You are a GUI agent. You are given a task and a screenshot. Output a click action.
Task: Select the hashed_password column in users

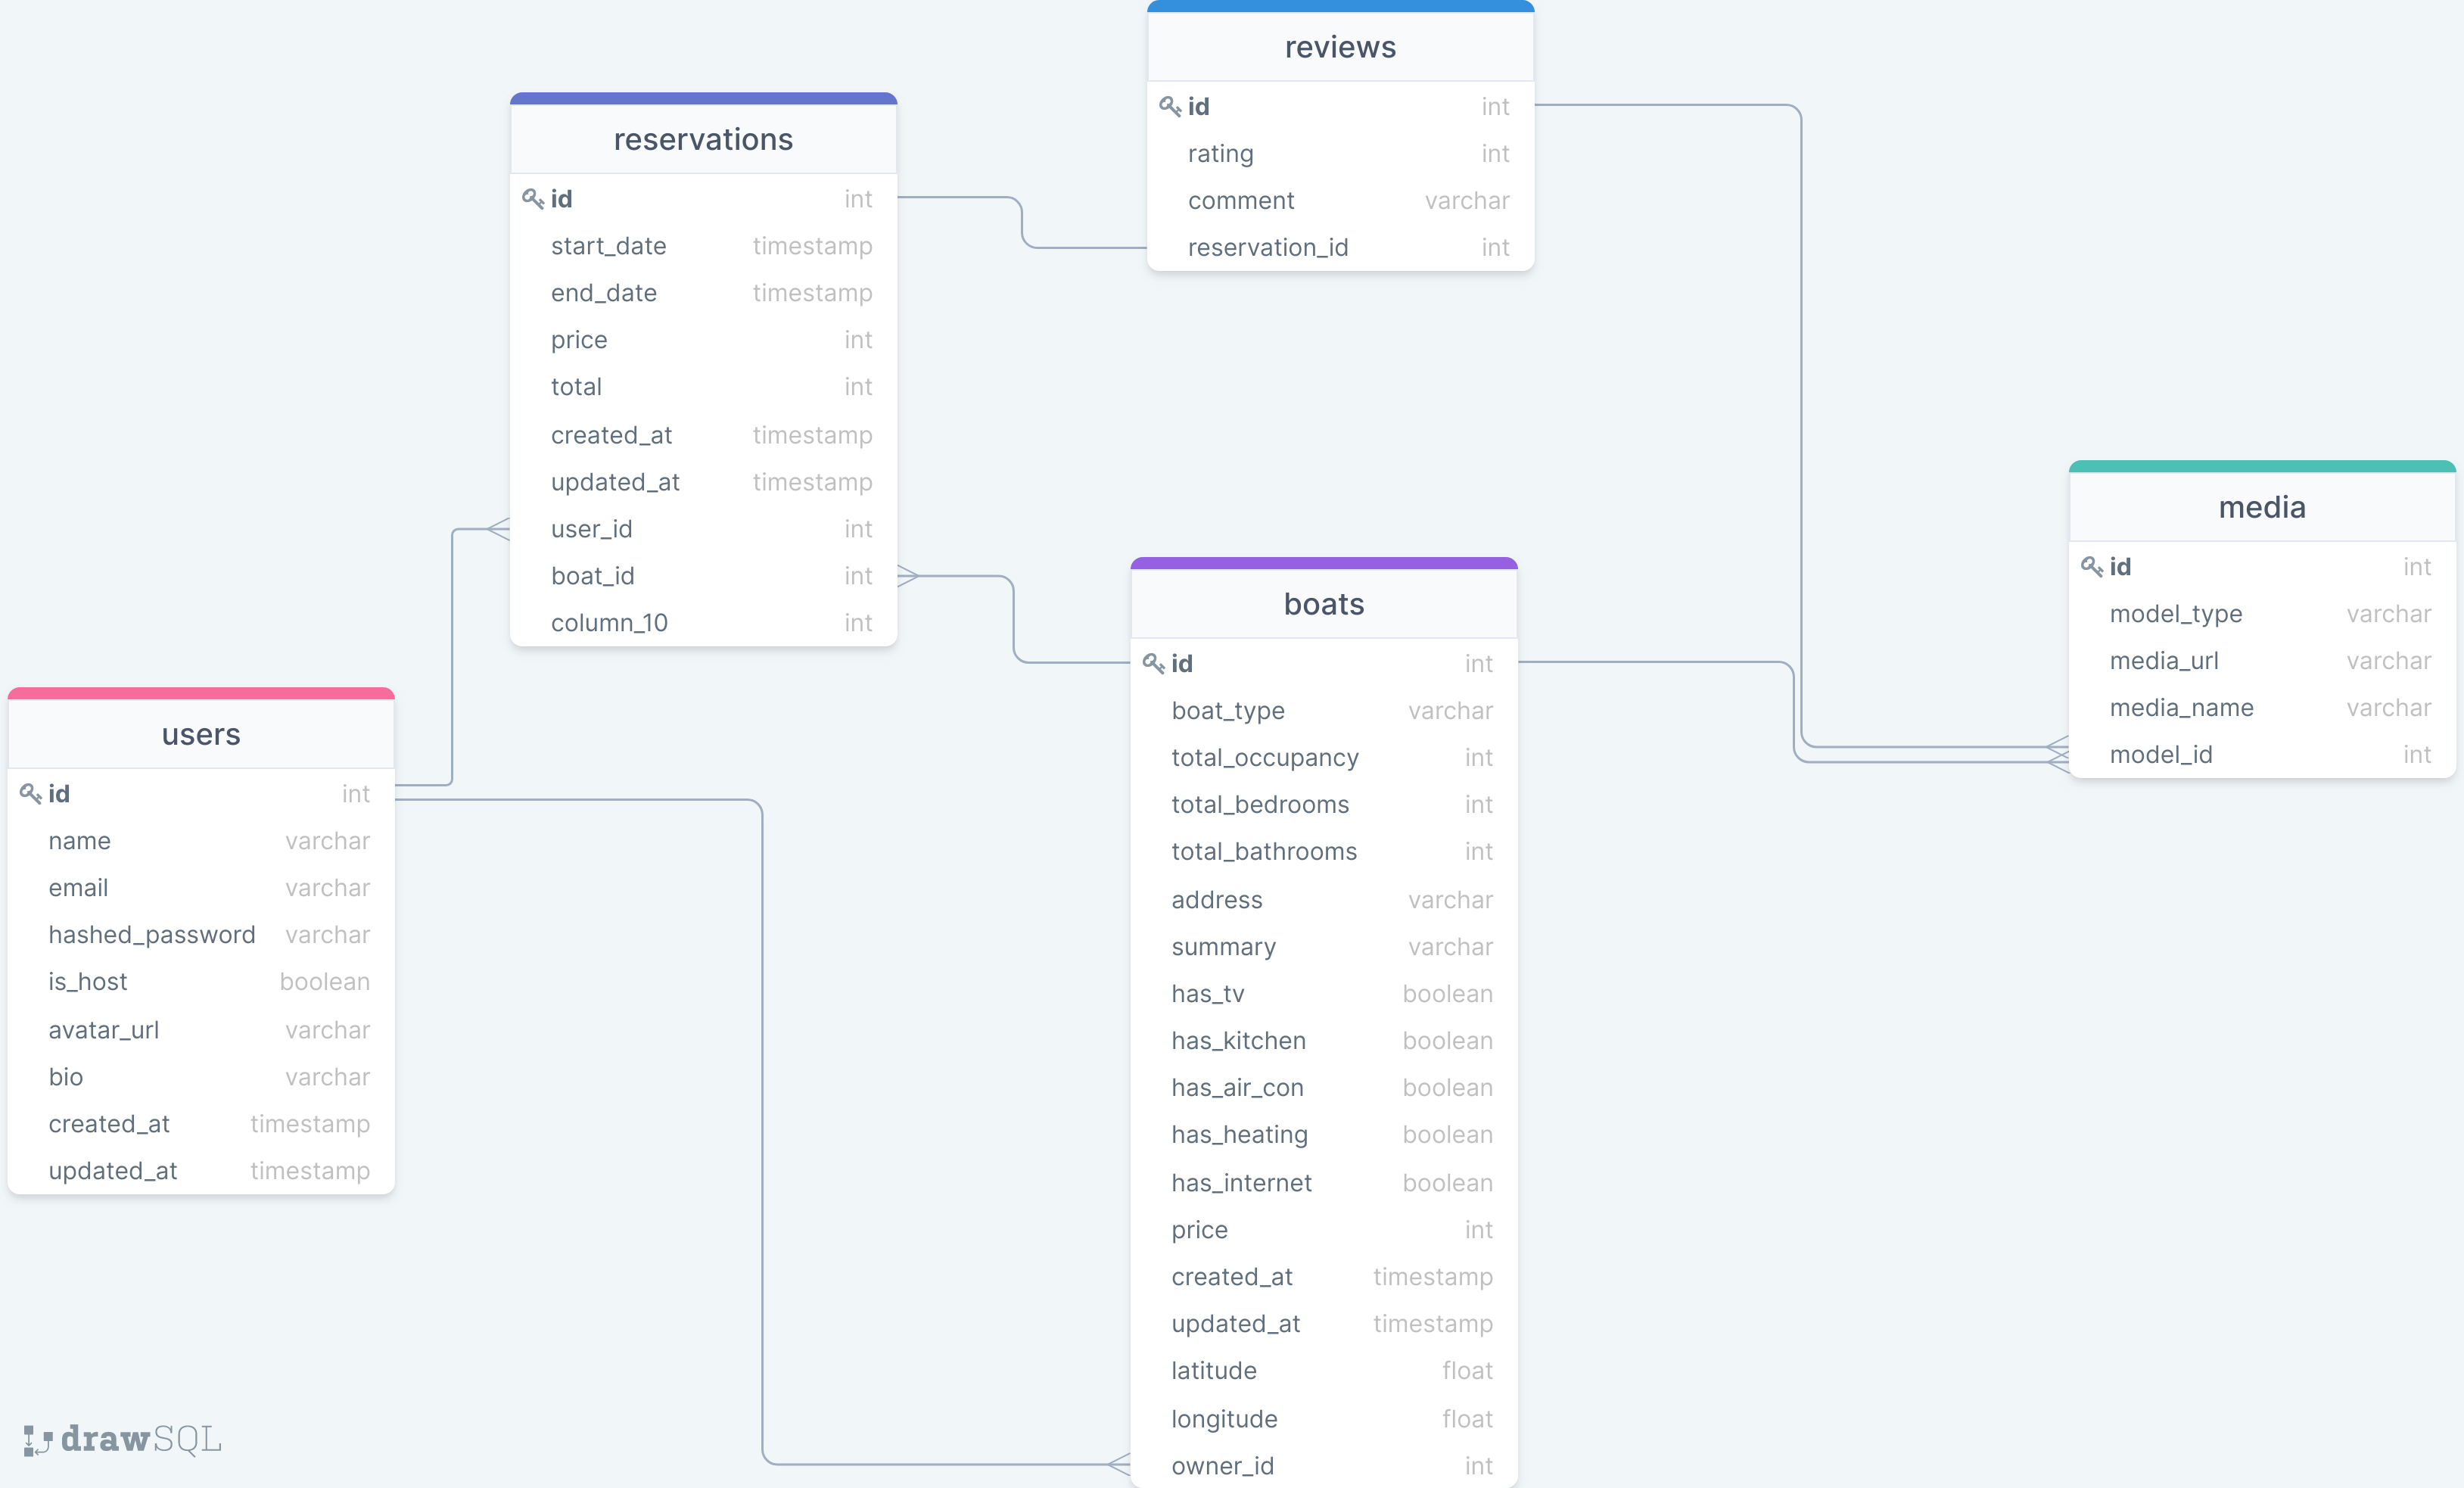click(152, 935)
